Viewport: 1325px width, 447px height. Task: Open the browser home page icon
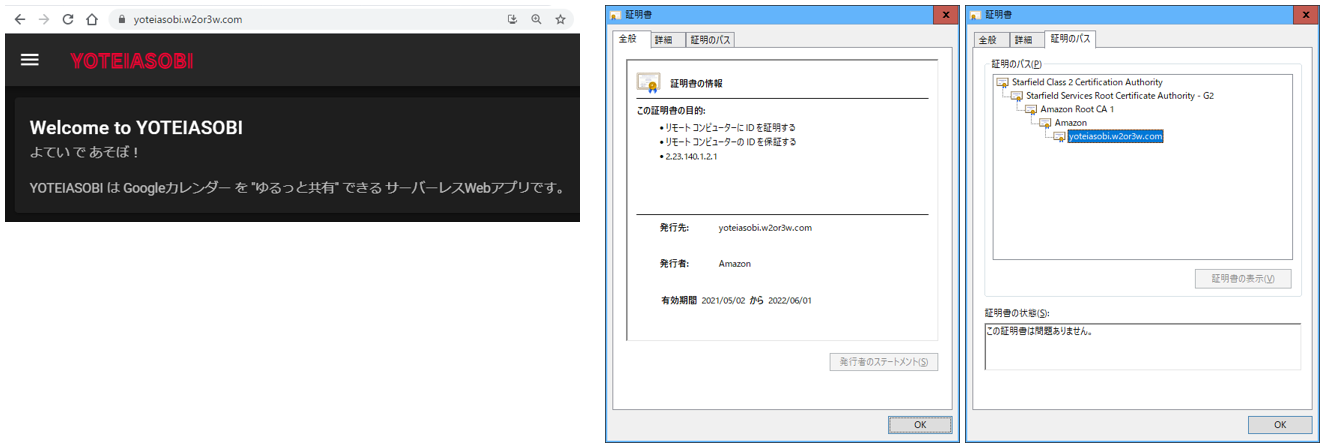(x=92, y=19)
